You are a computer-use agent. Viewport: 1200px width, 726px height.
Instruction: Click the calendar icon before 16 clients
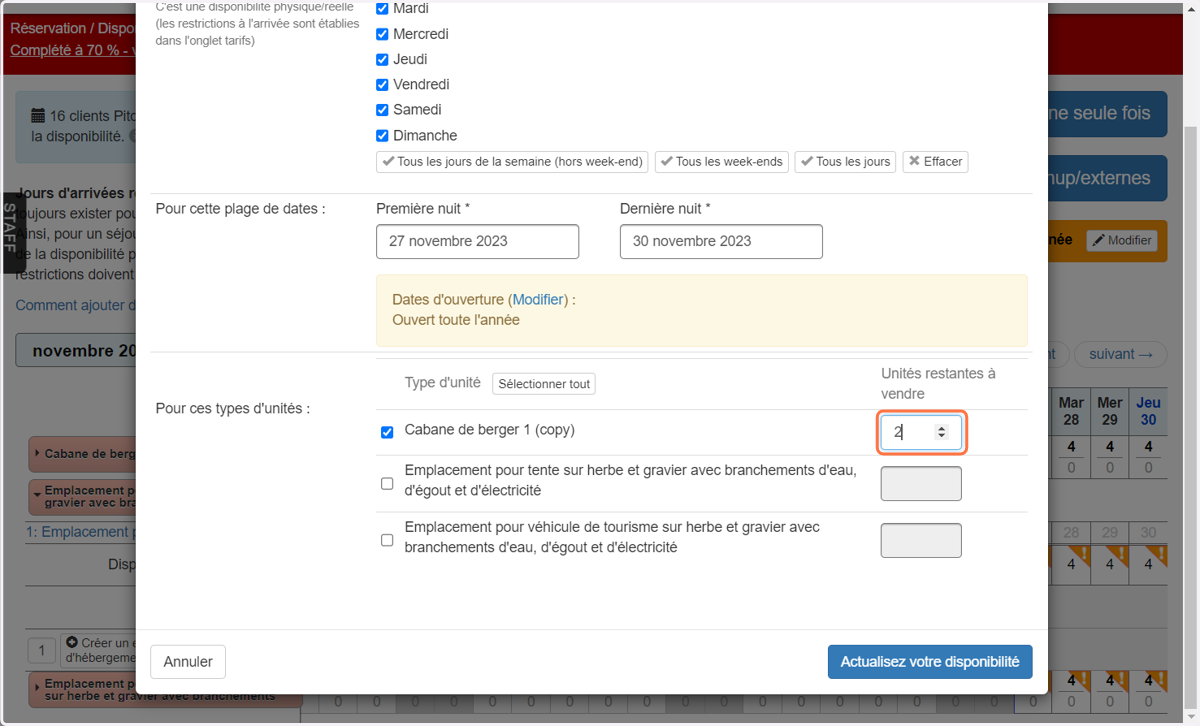pos(38,116)
